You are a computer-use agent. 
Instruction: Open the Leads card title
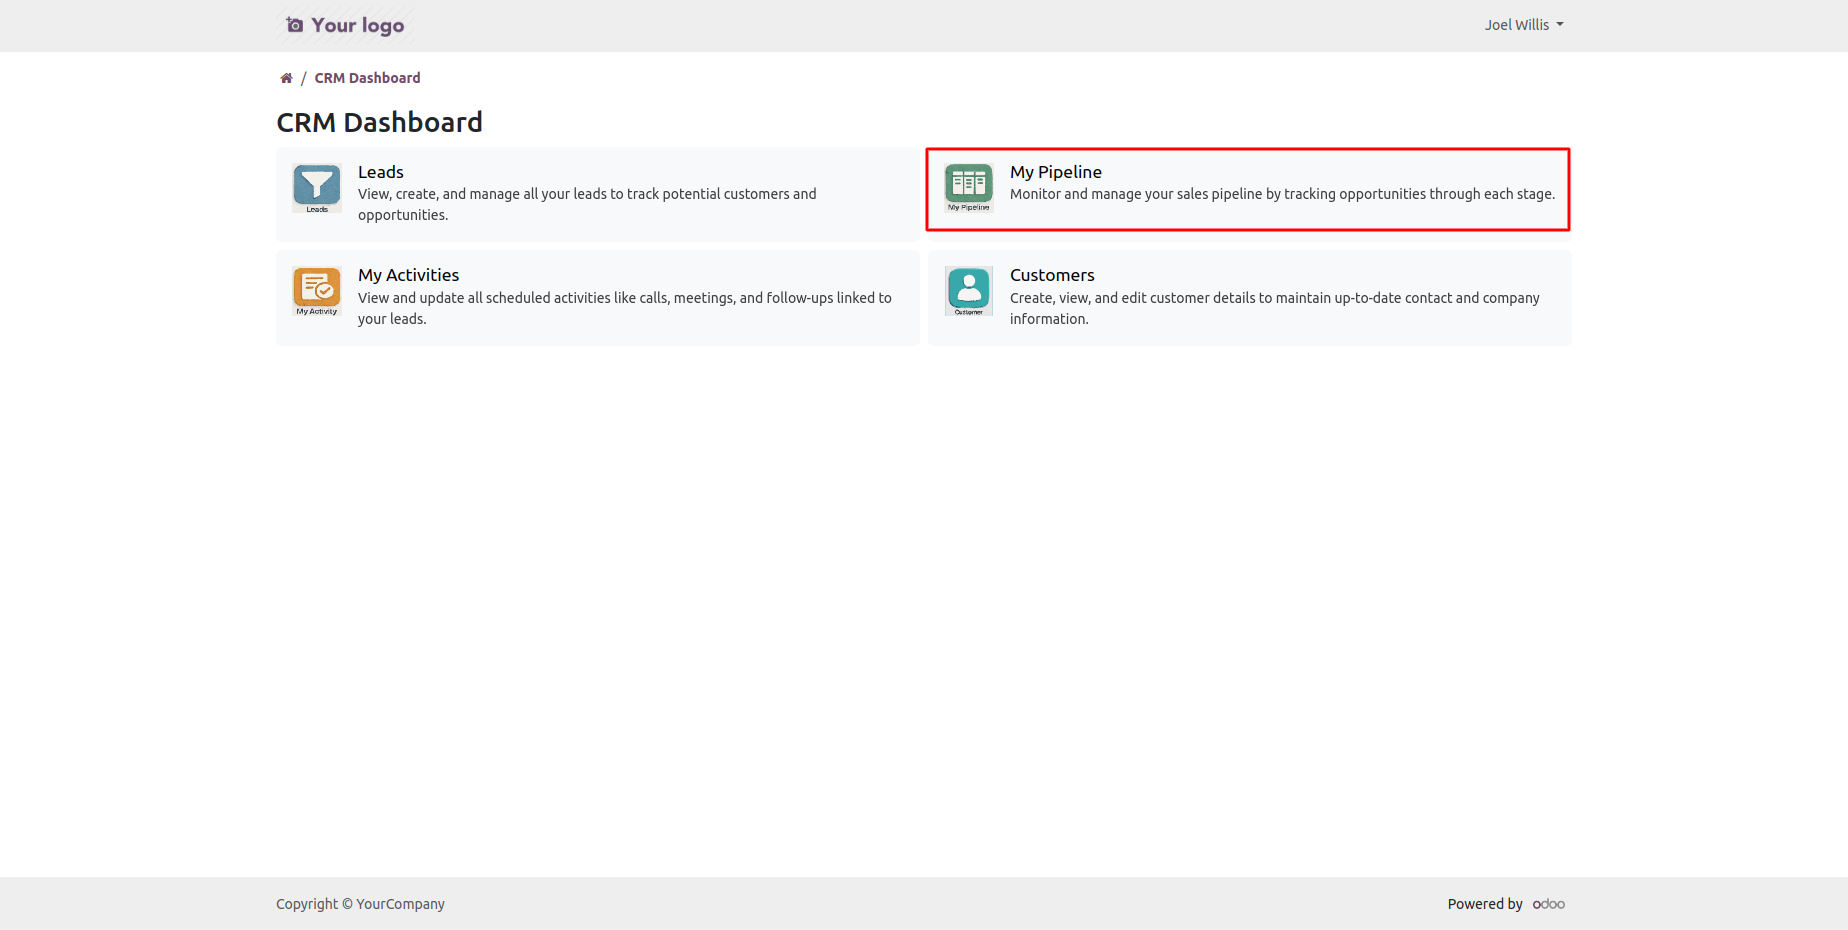(381, 172)
